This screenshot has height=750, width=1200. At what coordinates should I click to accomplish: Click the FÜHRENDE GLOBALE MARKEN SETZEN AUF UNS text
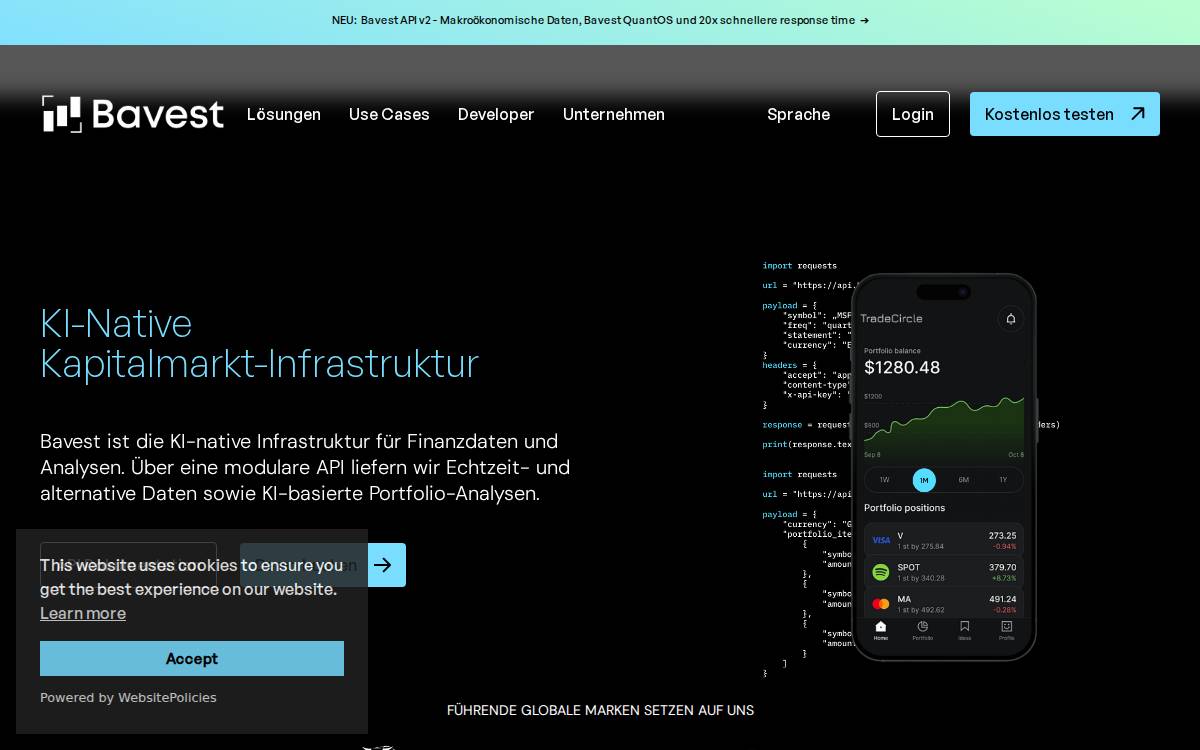600,710
